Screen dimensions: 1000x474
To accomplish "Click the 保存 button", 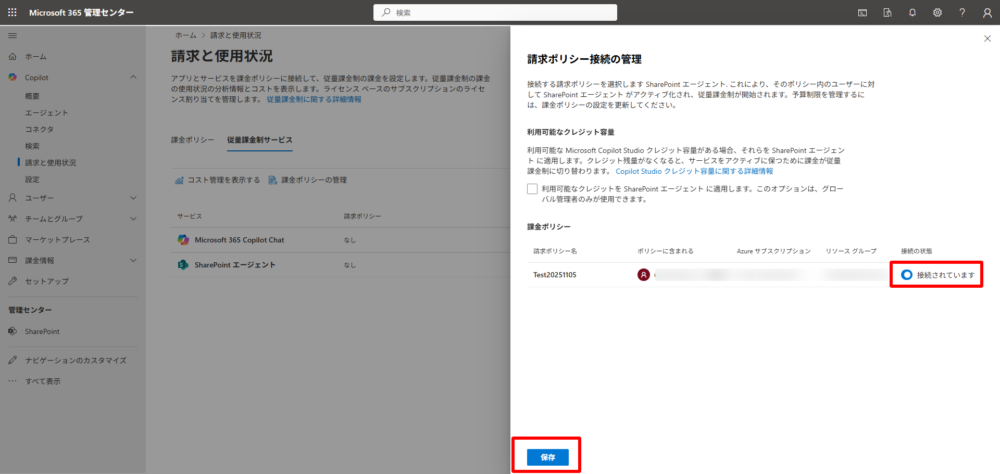I will pos(547,456).
